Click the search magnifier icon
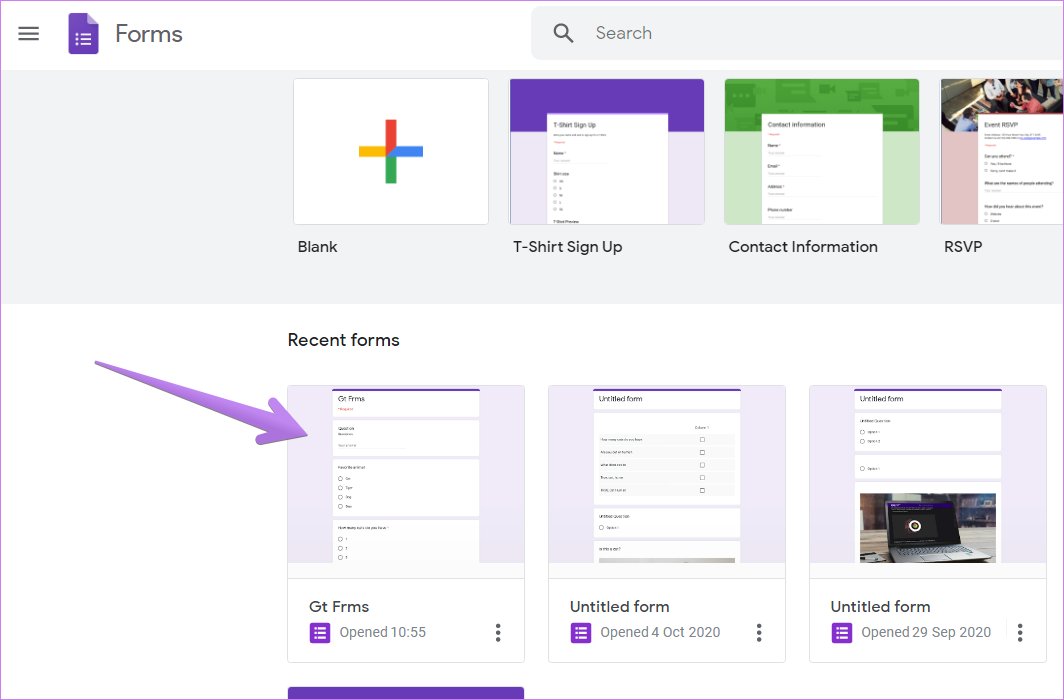1064x700 pixels. 563,32
